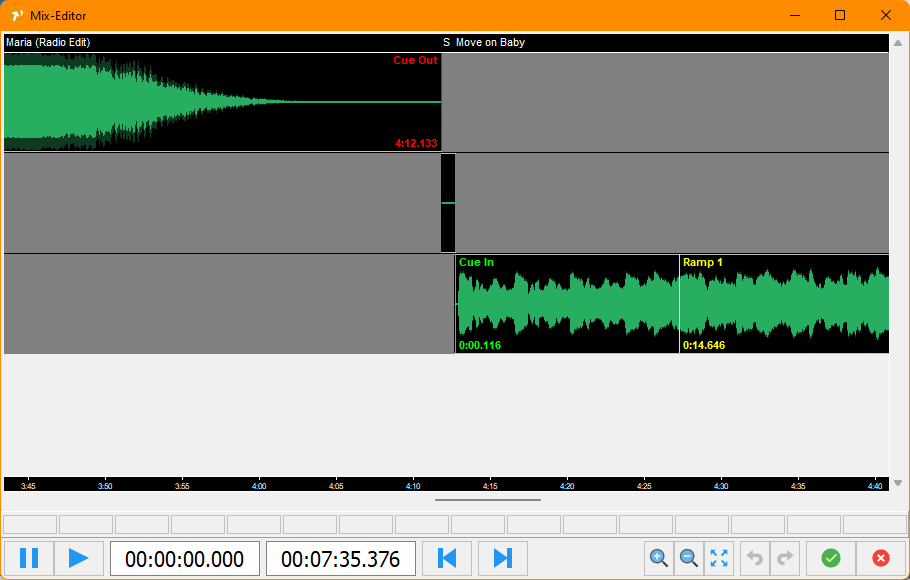Click the 4:12.133 cue out time
Image resolution: width=910 pixels, height=580 pixels.
click(x=416, y=143)
